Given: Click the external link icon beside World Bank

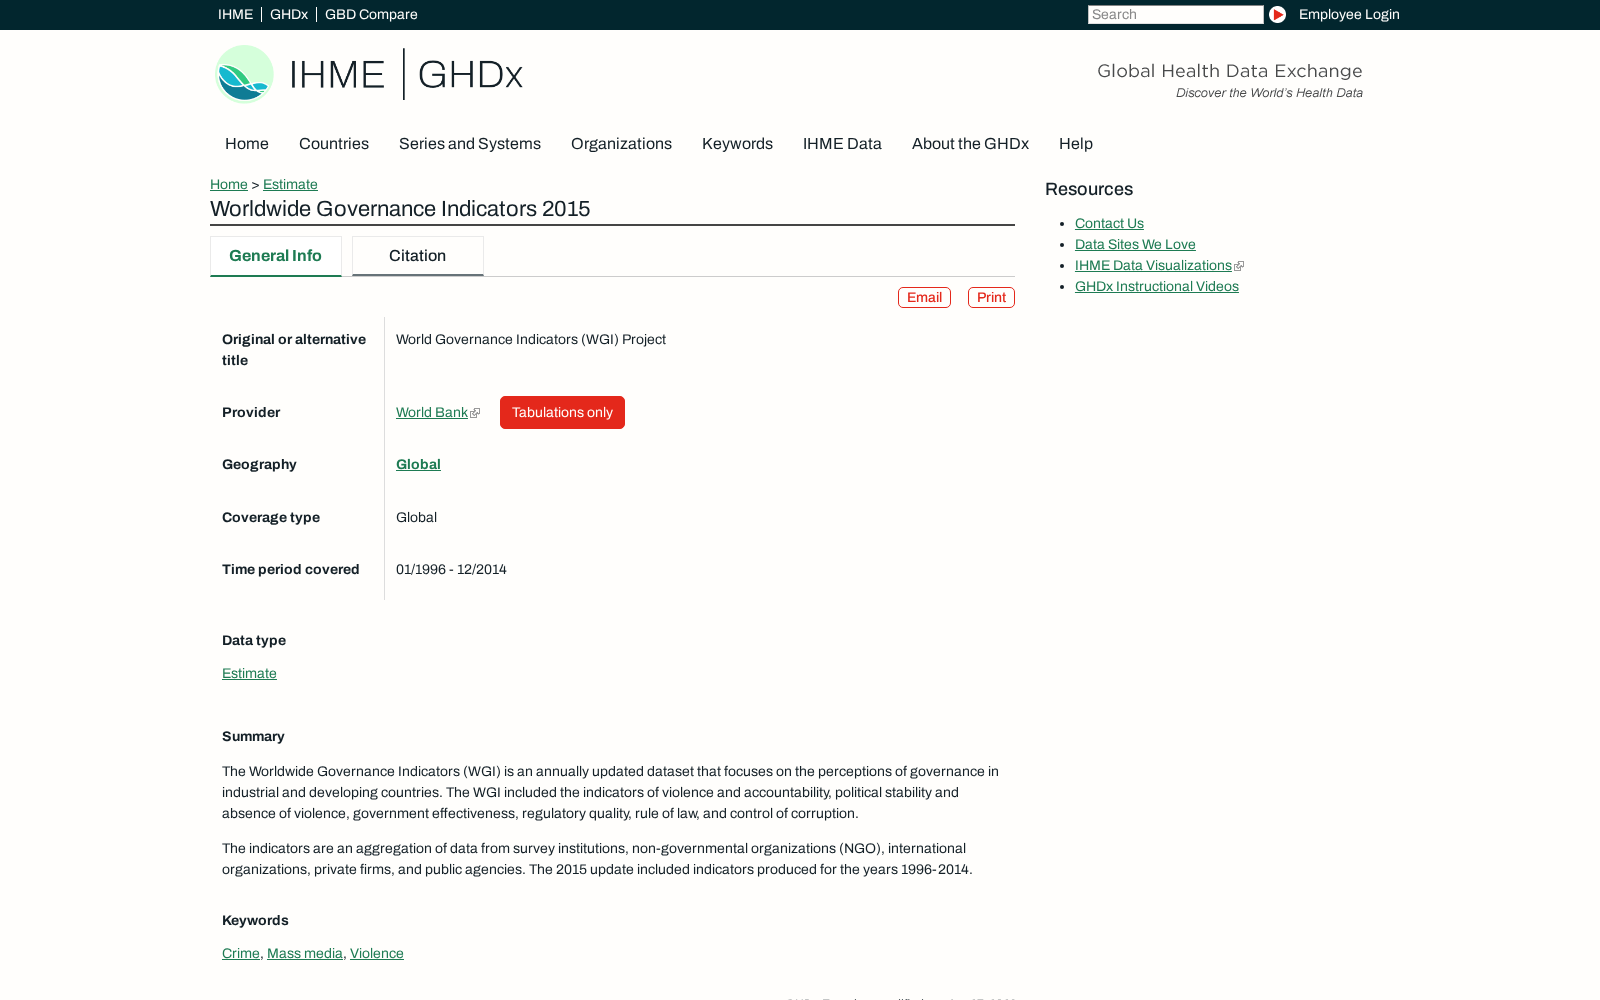Looking at the screenshot, I should pyautogui.click(x=475, y=413).
